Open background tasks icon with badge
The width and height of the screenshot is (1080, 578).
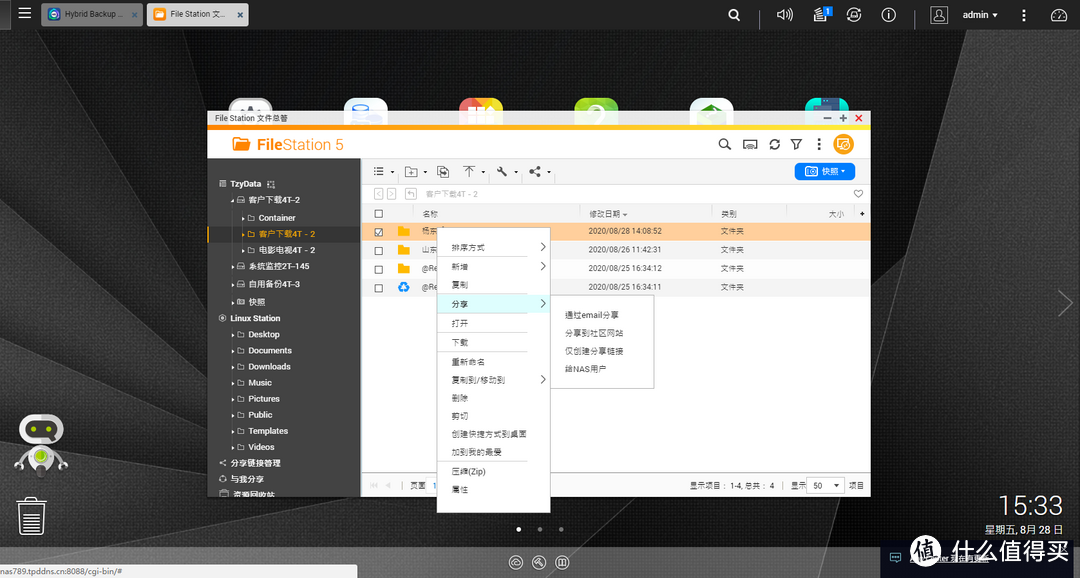point(820,14)
